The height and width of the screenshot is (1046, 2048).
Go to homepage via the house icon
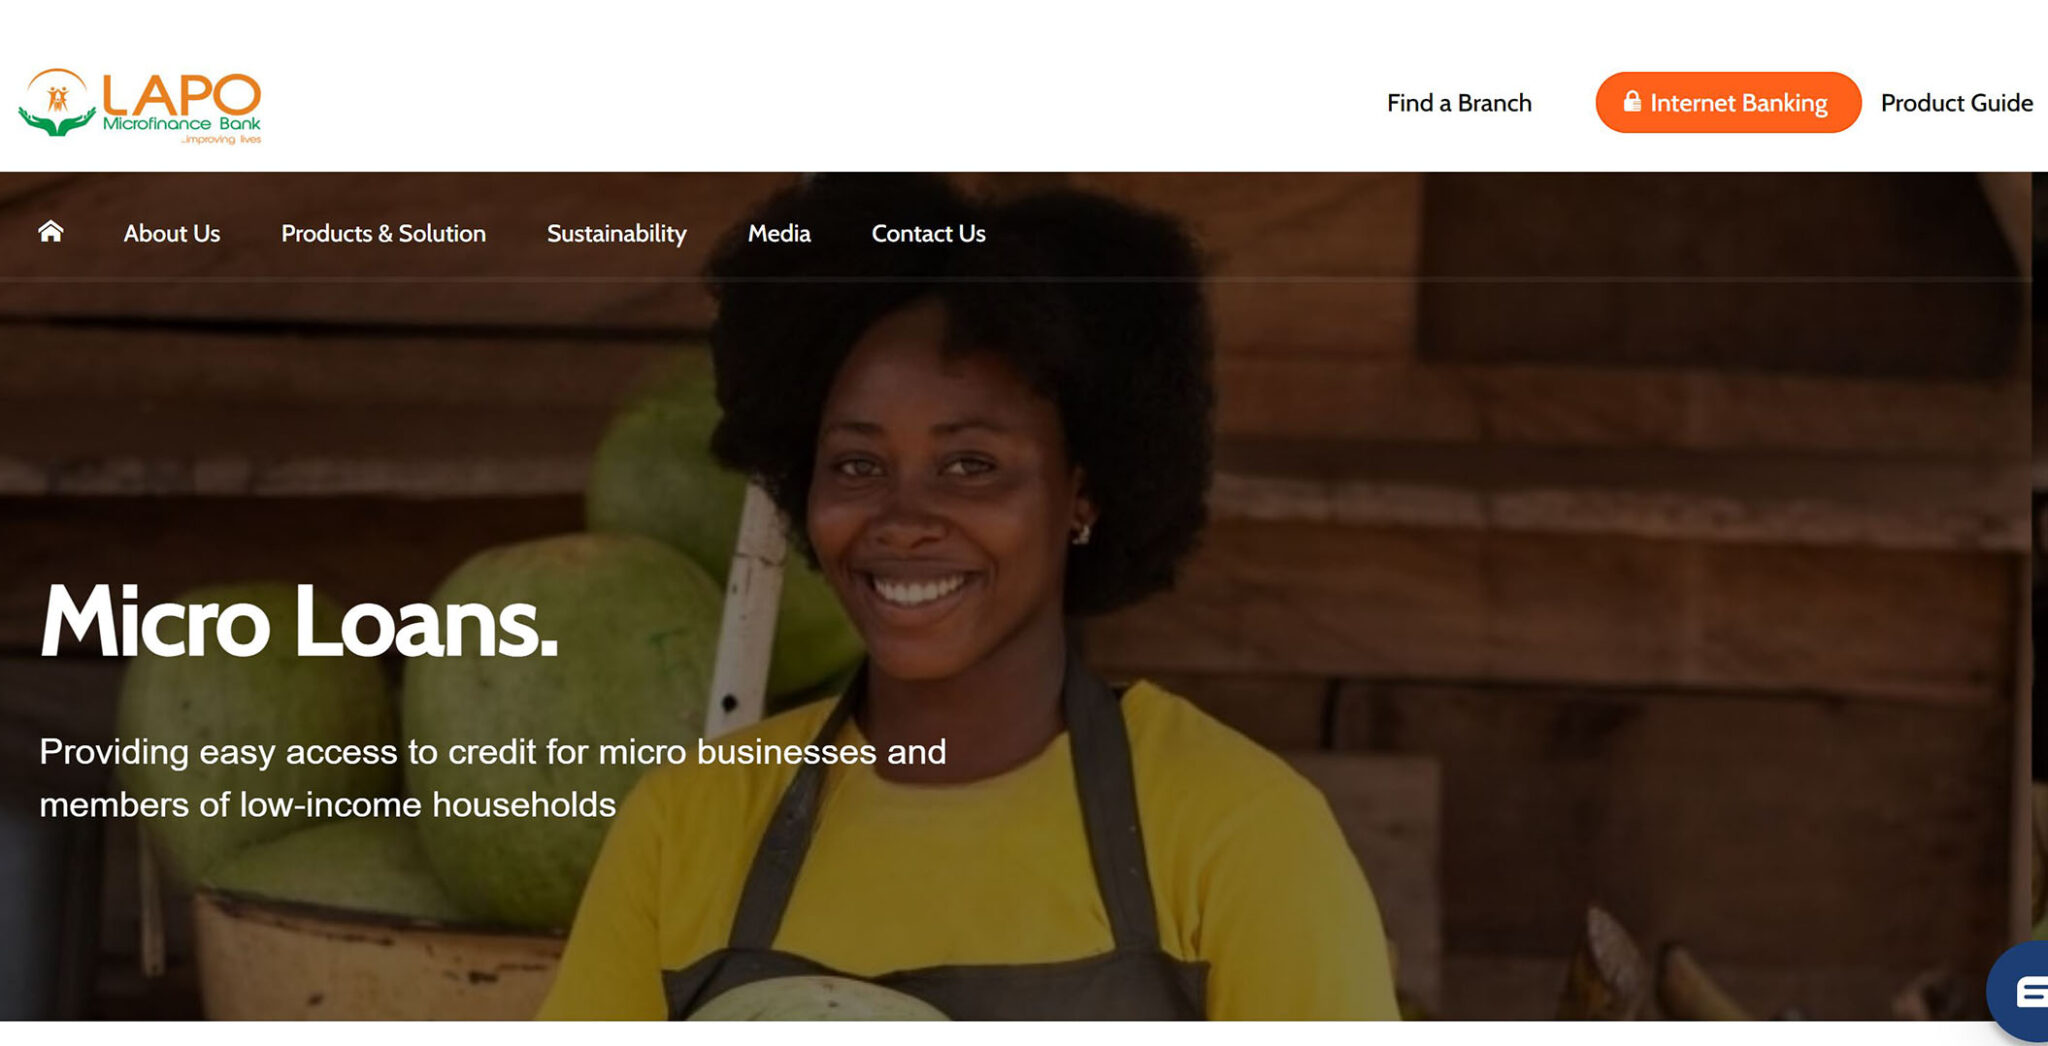[x=51, y=232]
